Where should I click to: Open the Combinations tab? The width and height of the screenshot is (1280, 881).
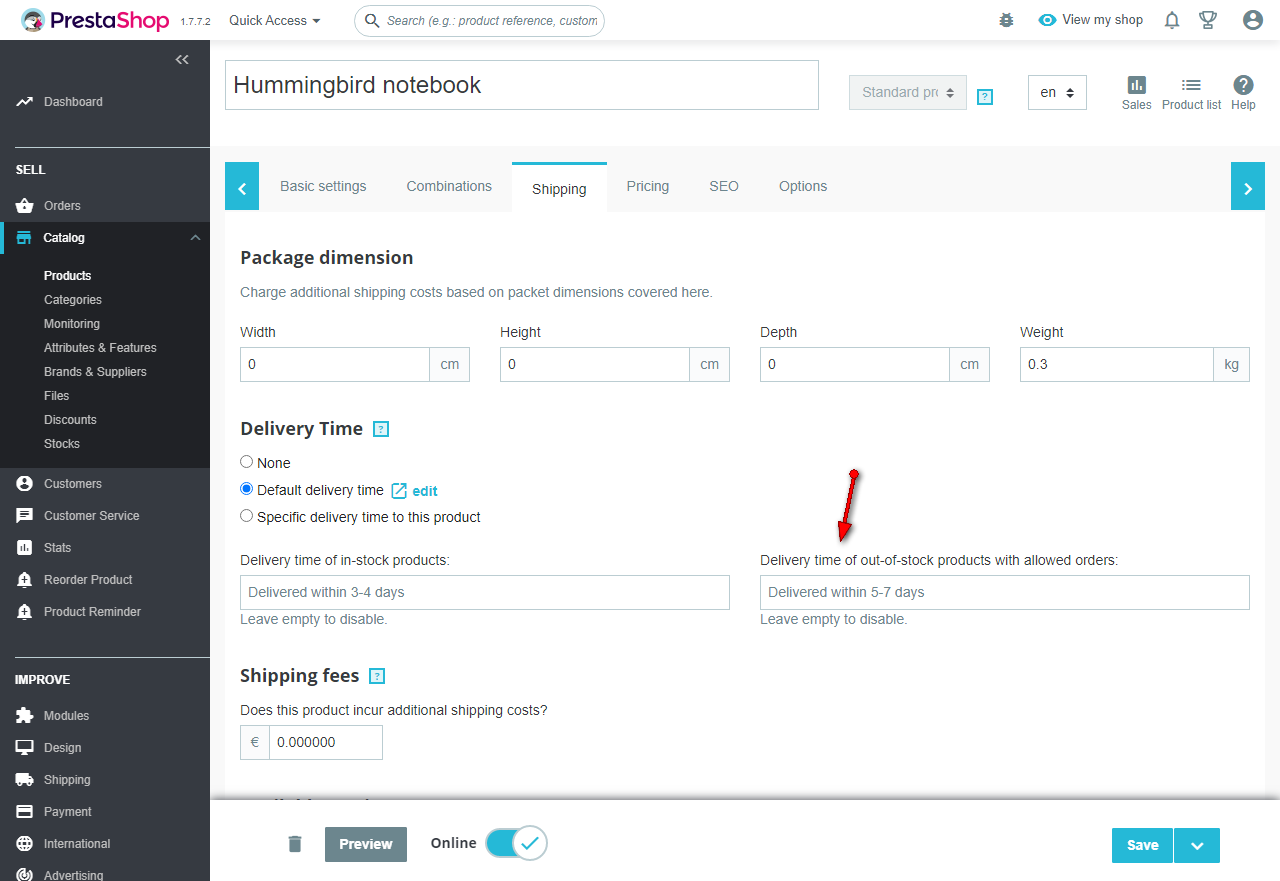(449, 186)
